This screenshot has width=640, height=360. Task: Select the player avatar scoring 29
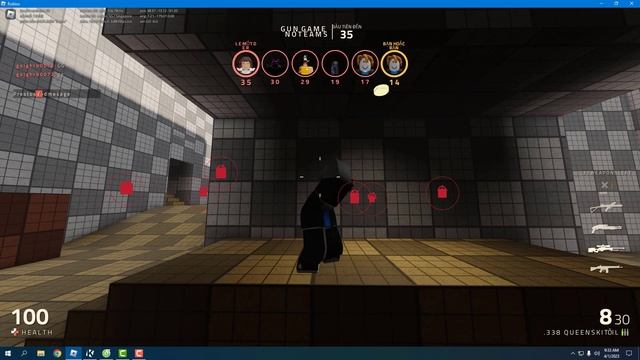click(305, 63)
